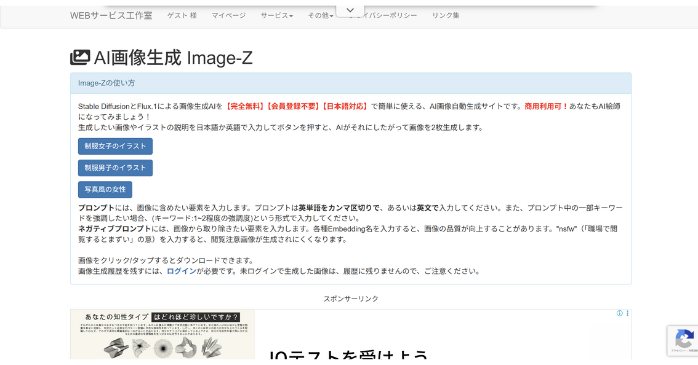Click the bold ネガティブプロンプト text

(115, 229)
